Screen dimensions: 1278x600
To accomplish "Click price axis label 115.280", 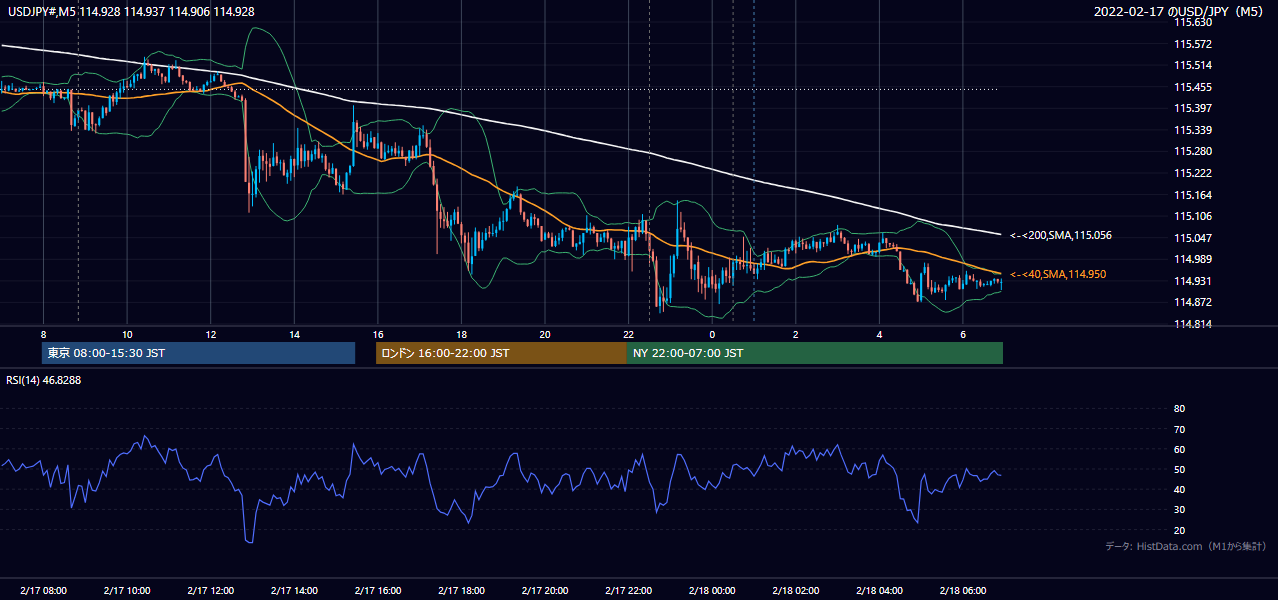I will point(1193,152).
